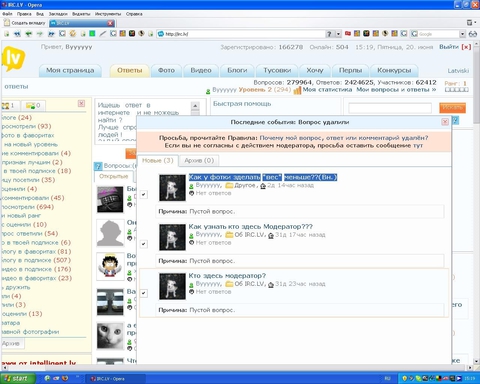The width and height of the screenshot is (480, 384).
Task: Go to the Блоги tab
Action: [237, 70]
